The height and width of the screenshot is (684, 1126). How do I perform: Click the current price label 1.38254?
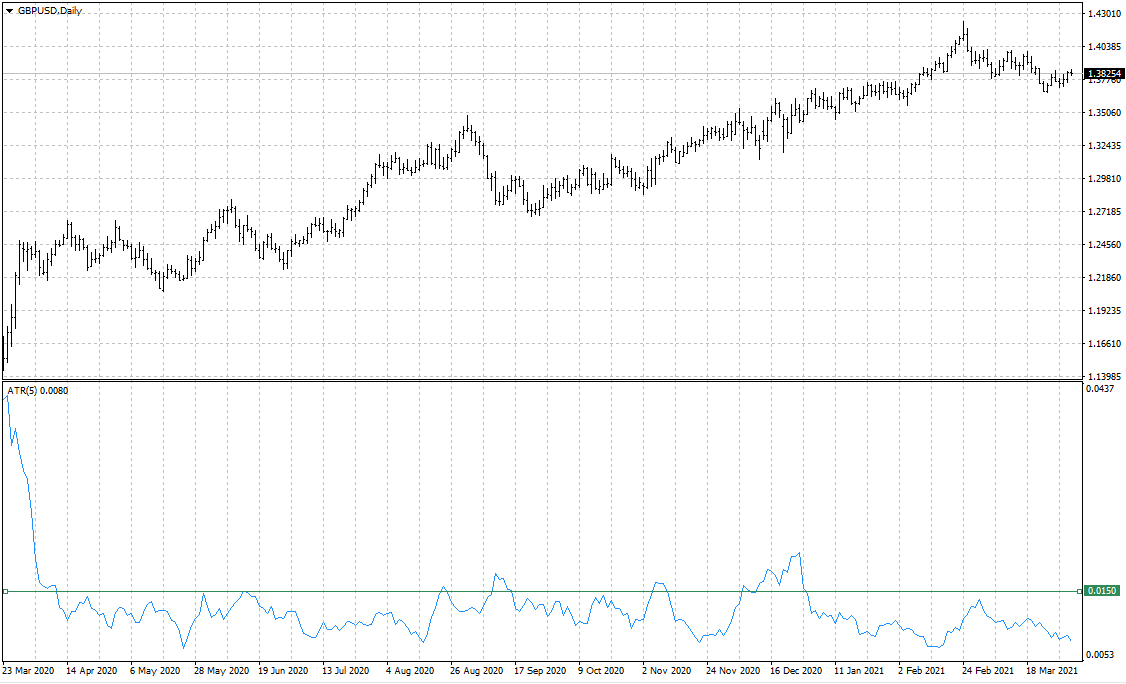coord(1104,74)
